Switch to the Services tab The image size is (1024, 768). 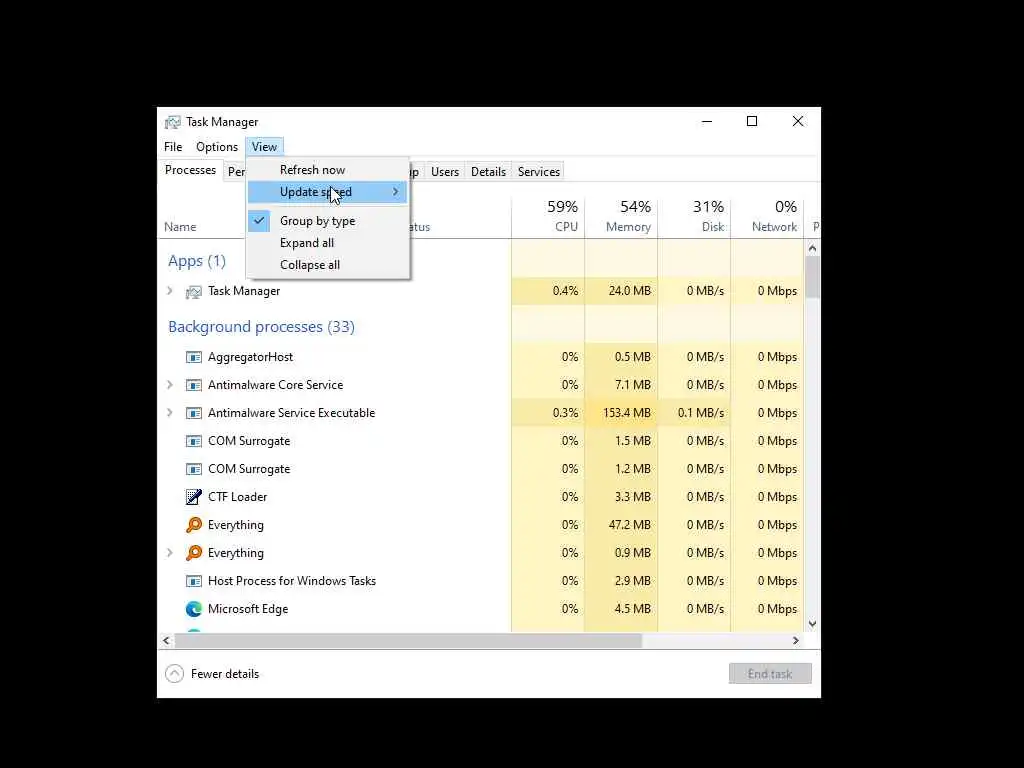[x=539, y=172]
